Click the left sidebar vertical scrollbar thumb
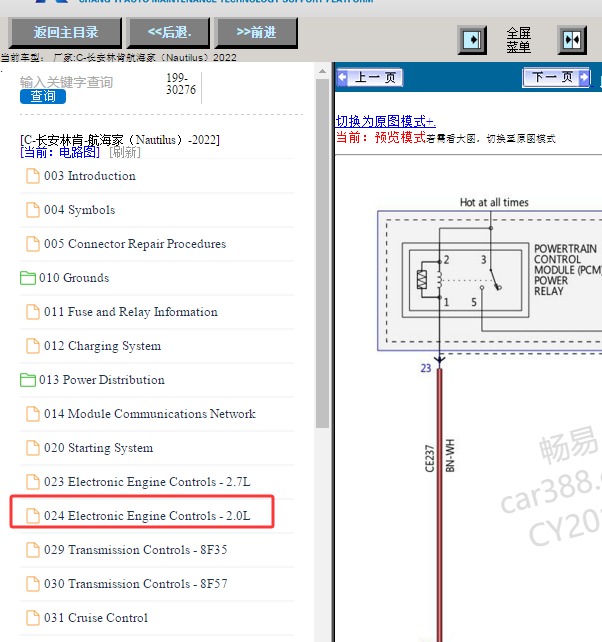602x642 pixels. point(322,254)
